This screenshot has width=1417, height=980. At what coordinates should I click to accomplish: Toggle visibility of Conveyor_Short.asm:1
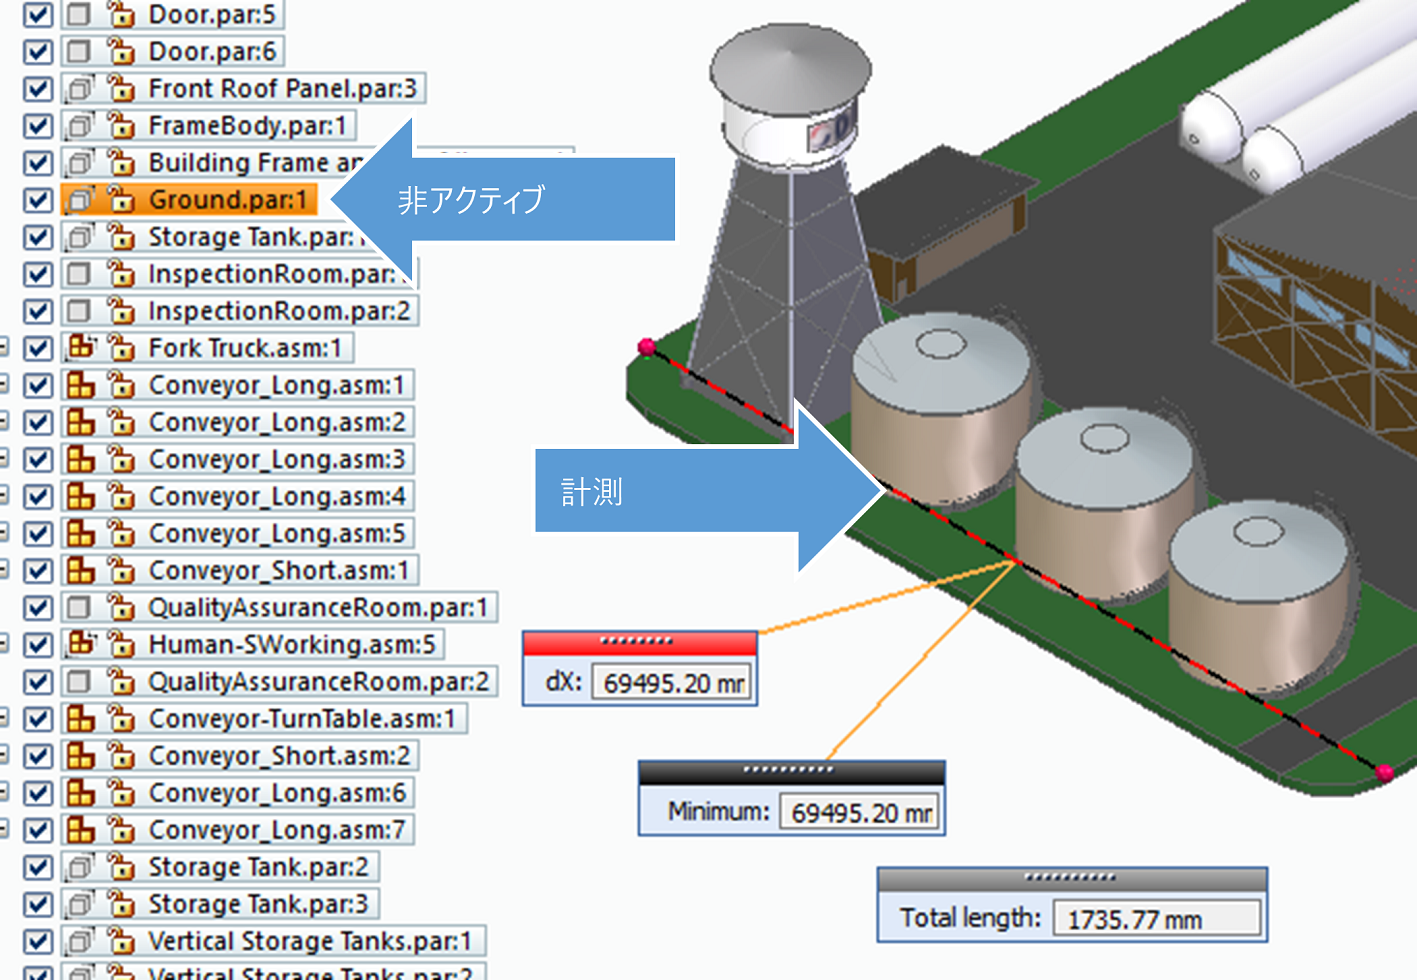coord(37,570)
